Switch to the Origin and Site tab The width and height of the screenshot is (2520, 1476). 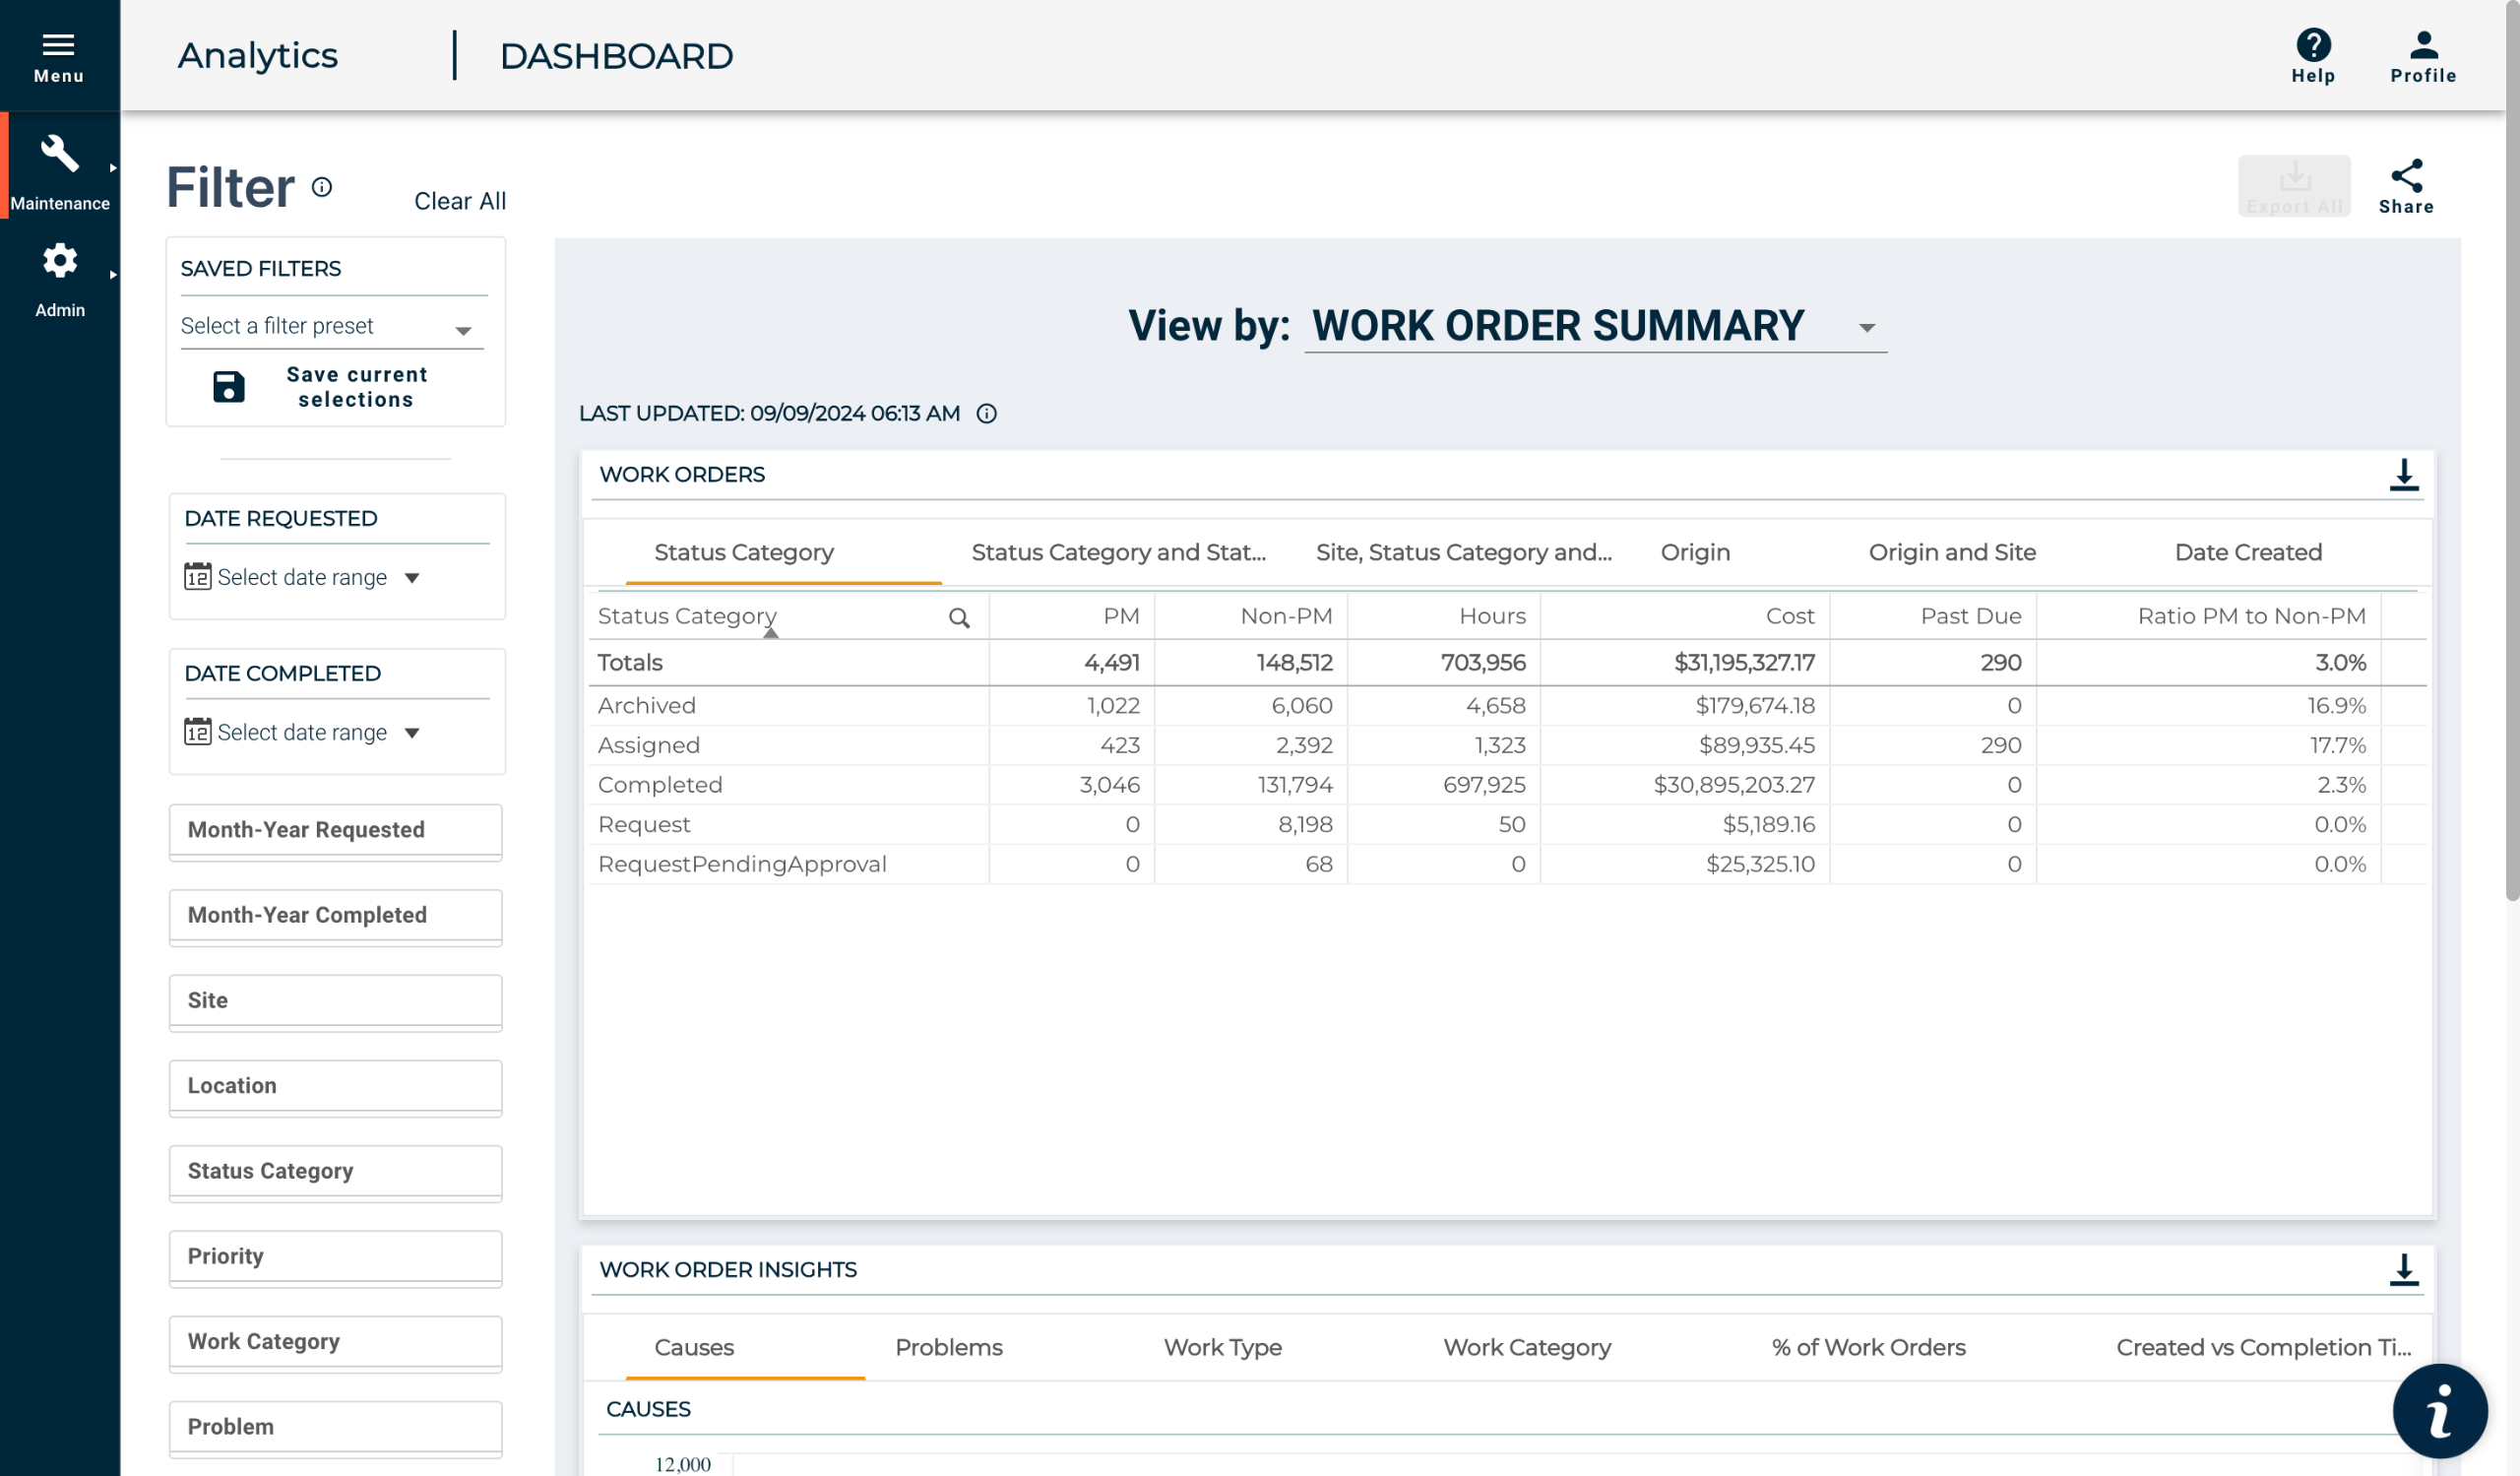1951,552
